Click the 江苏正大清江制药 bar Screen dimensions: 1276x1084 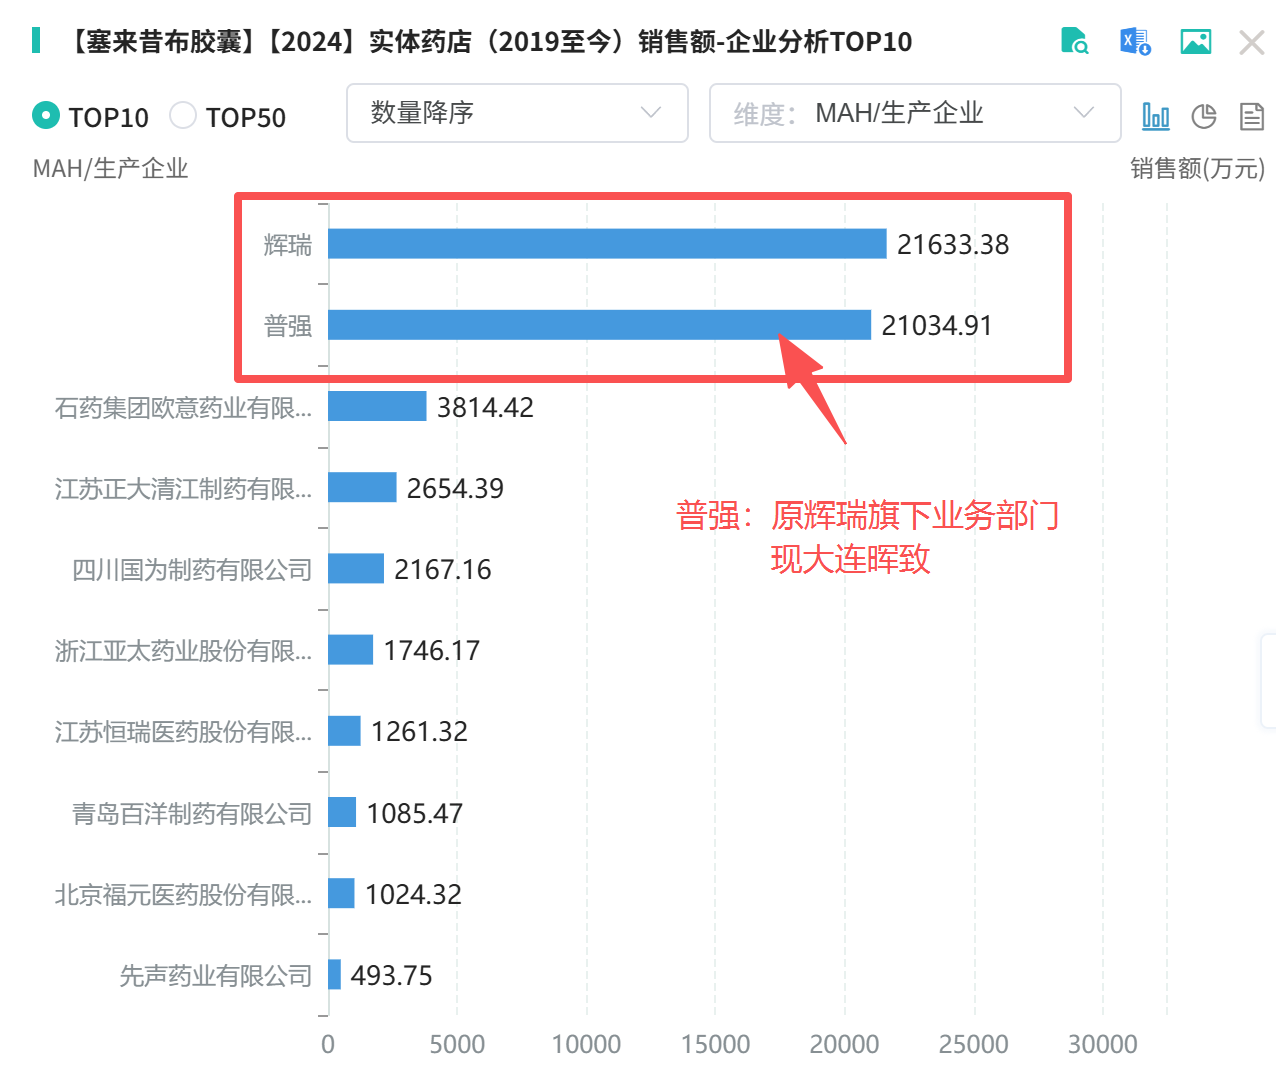click(x=362, y=487)
